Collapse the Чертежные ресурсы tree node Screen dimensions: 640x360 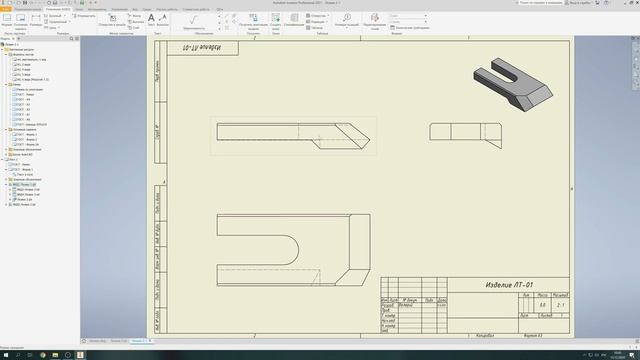(2, 49)
